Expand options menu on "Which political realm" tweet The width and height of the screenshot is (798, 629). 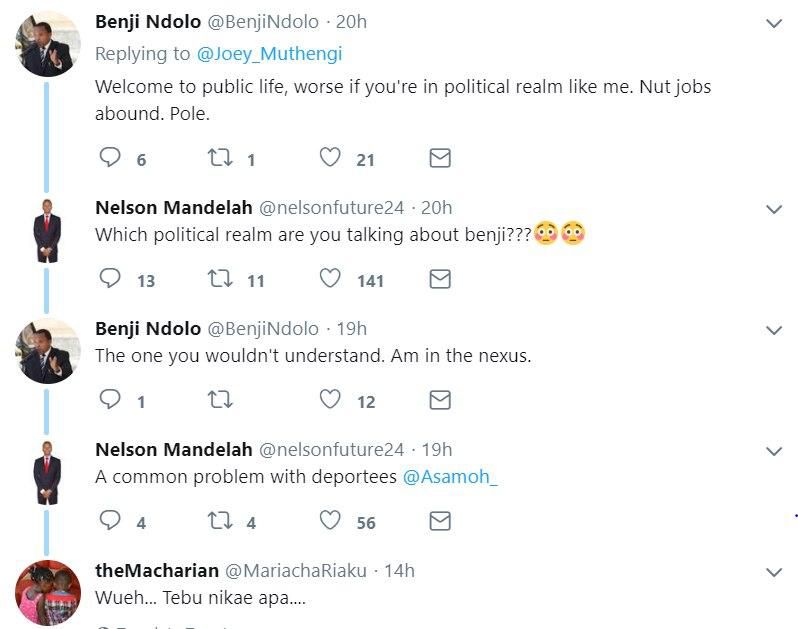(x=774, y=209)
